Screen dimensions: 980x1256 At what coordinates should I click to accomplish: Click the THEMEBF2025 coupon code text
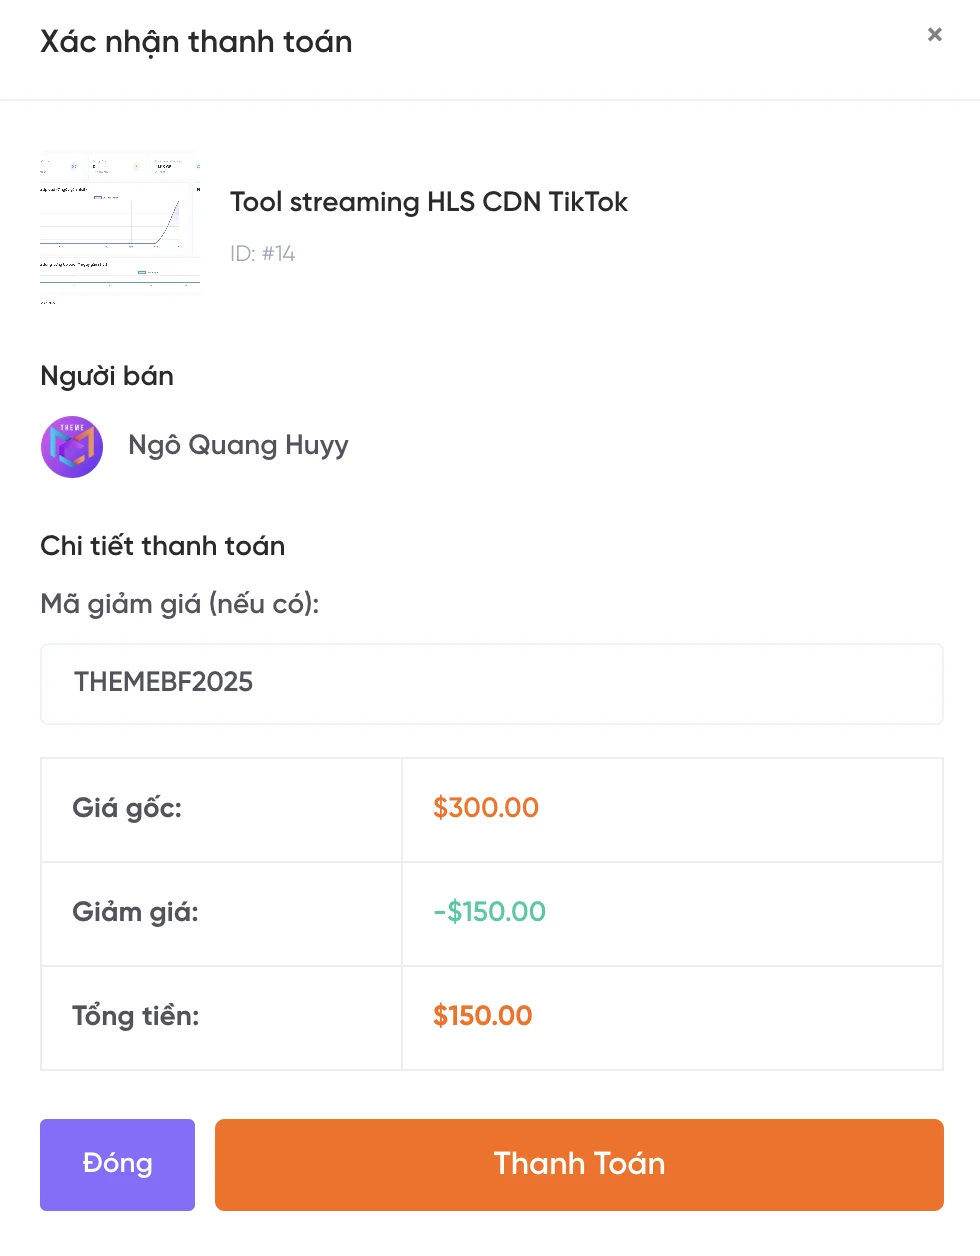tap(163, 682)
